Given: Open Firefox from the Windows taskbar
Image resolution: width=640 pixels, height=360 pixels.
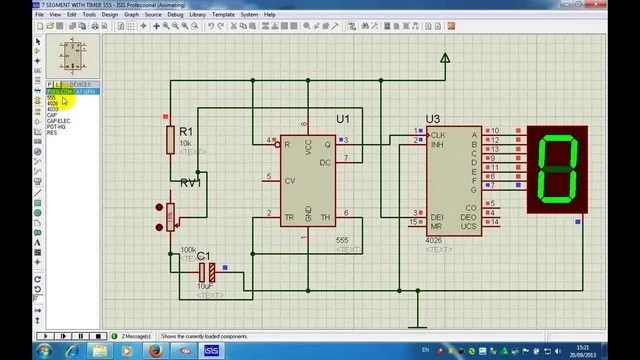Looking at the screenshot, I should (155, 351).
